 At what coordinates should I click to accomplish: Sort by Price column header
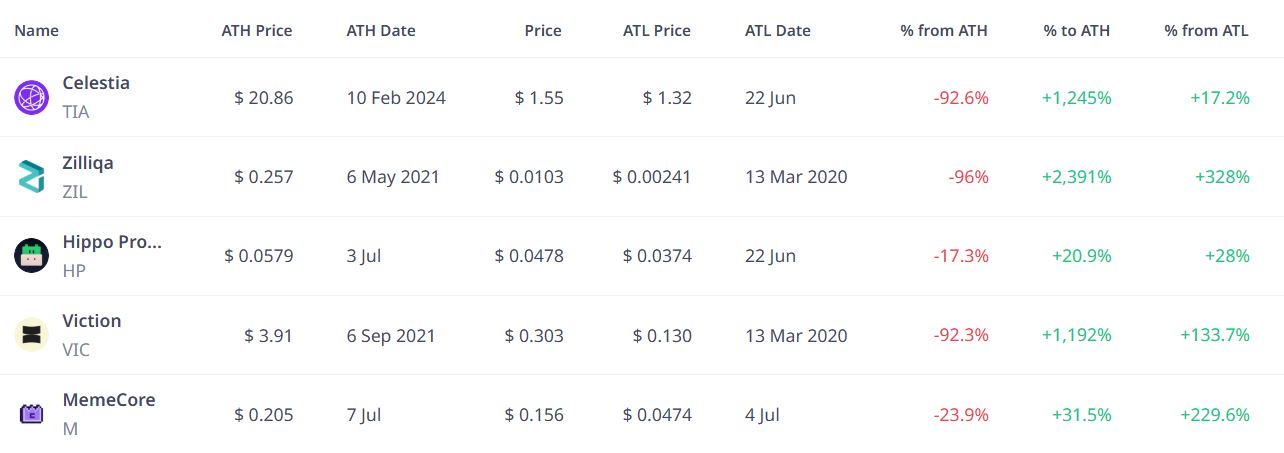coord(543,30)
